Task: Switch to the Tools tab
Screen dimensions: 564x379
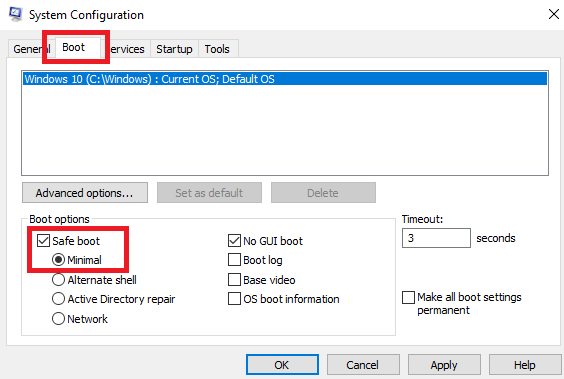Action: click(217, 49)
